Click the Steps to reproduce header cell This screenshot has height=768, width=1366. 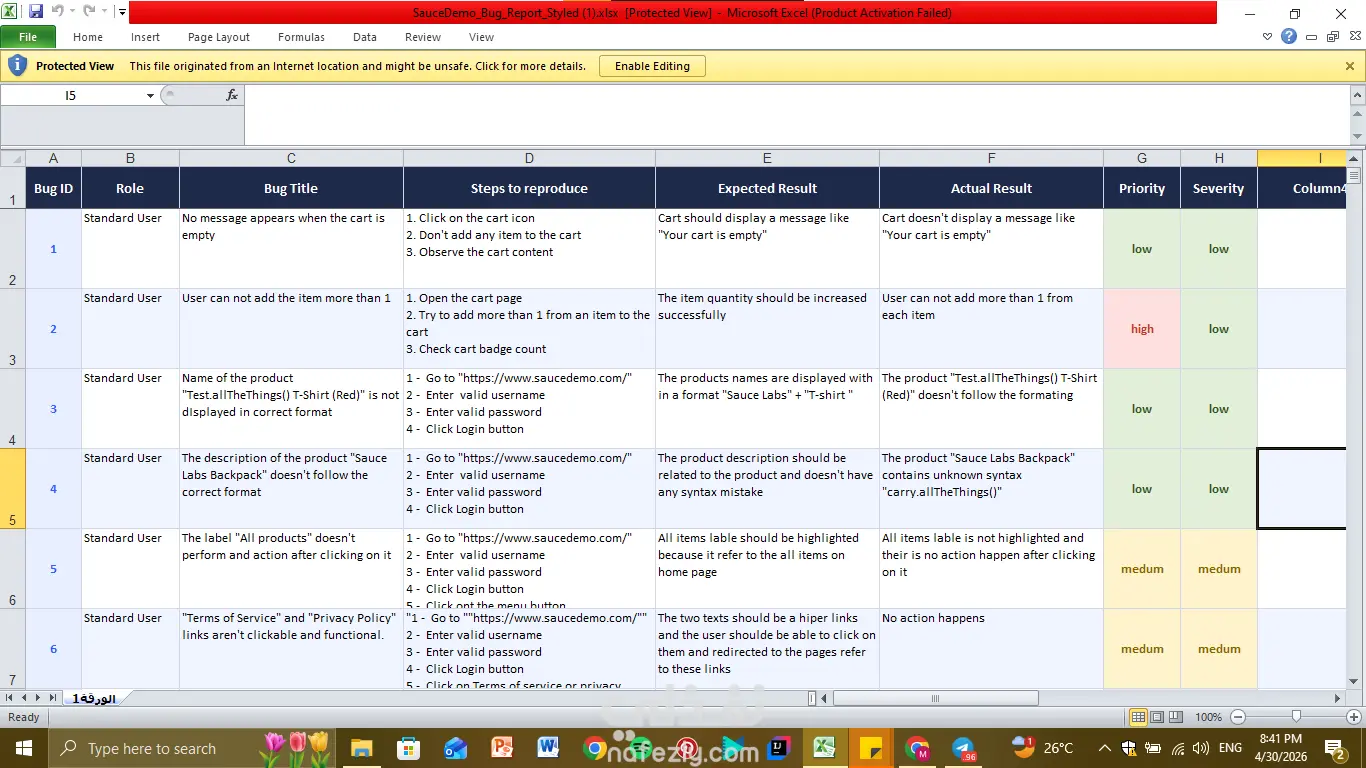click(x=529, y=188)
